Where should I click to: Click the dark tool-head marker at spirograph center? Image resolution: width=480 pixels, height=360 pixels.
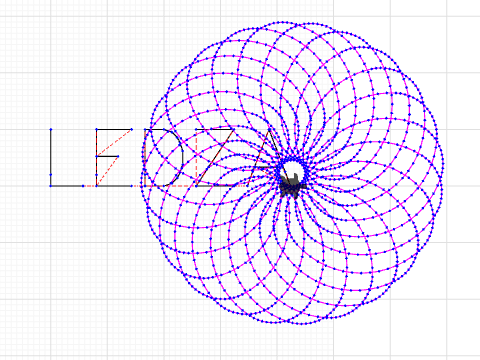click(x=292, y=187)
